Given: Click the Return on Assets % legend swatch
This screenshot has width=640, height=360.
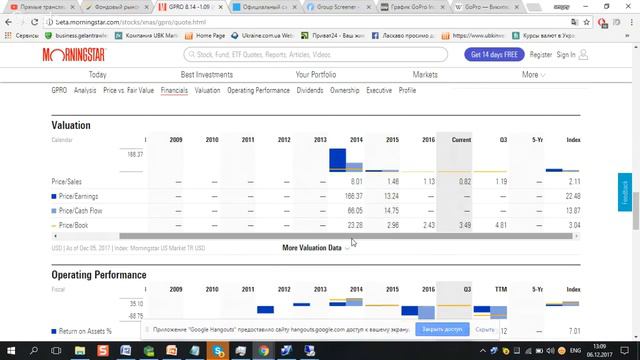Looking at the screenshot, I should (x=53, y=331).
